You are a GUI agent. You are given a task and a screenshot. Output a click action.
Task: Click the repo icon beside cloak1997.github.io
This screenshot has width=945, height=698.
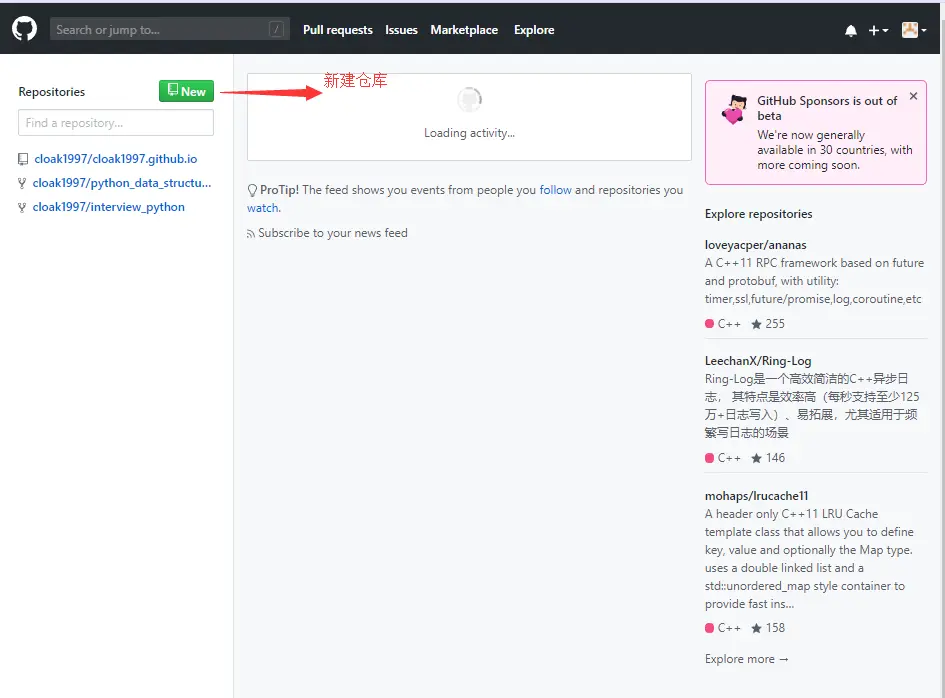[23, 159]
